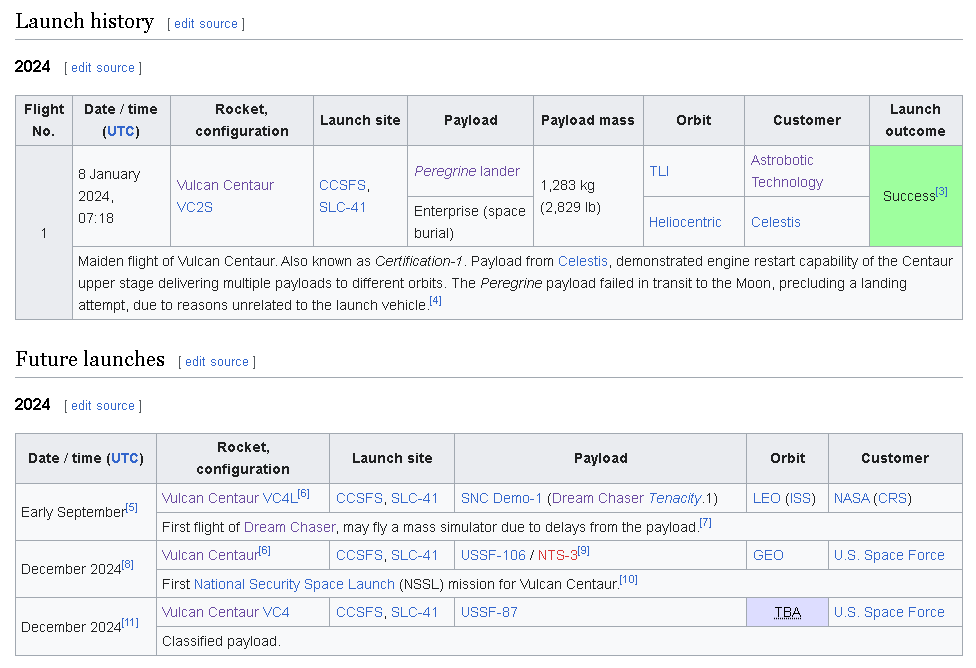Open the Heliocentric orbit link
Viewport: 976px width, 668px height.
pos(685,222)
